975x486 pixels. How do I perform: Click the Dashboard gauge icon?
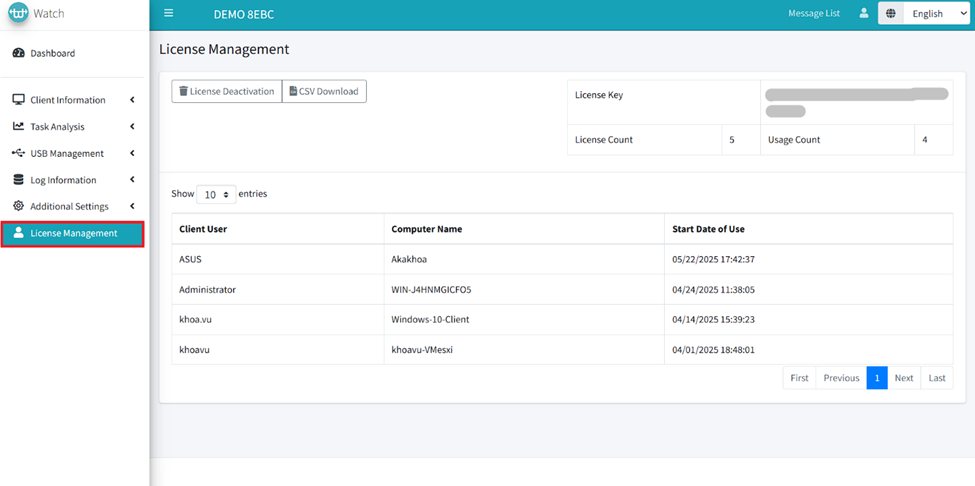(x=18, y=53)
